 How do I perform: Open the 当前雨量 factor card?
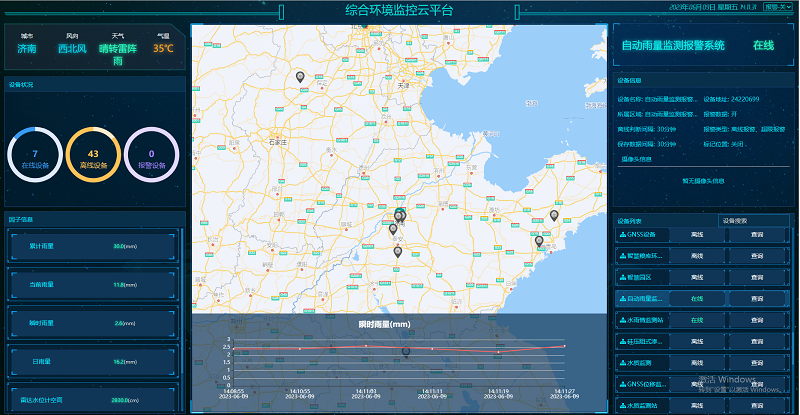point(93,285)
